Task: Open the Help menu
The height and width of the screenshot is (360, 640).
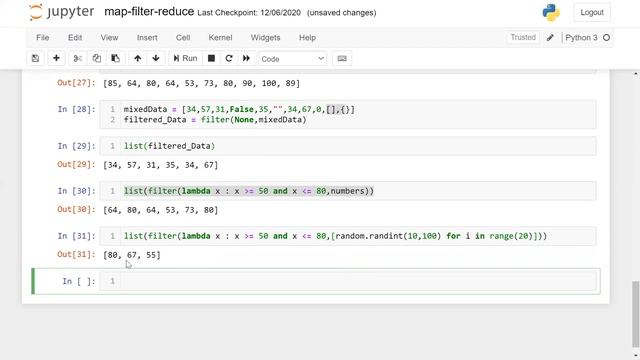Action: [307, 38]
